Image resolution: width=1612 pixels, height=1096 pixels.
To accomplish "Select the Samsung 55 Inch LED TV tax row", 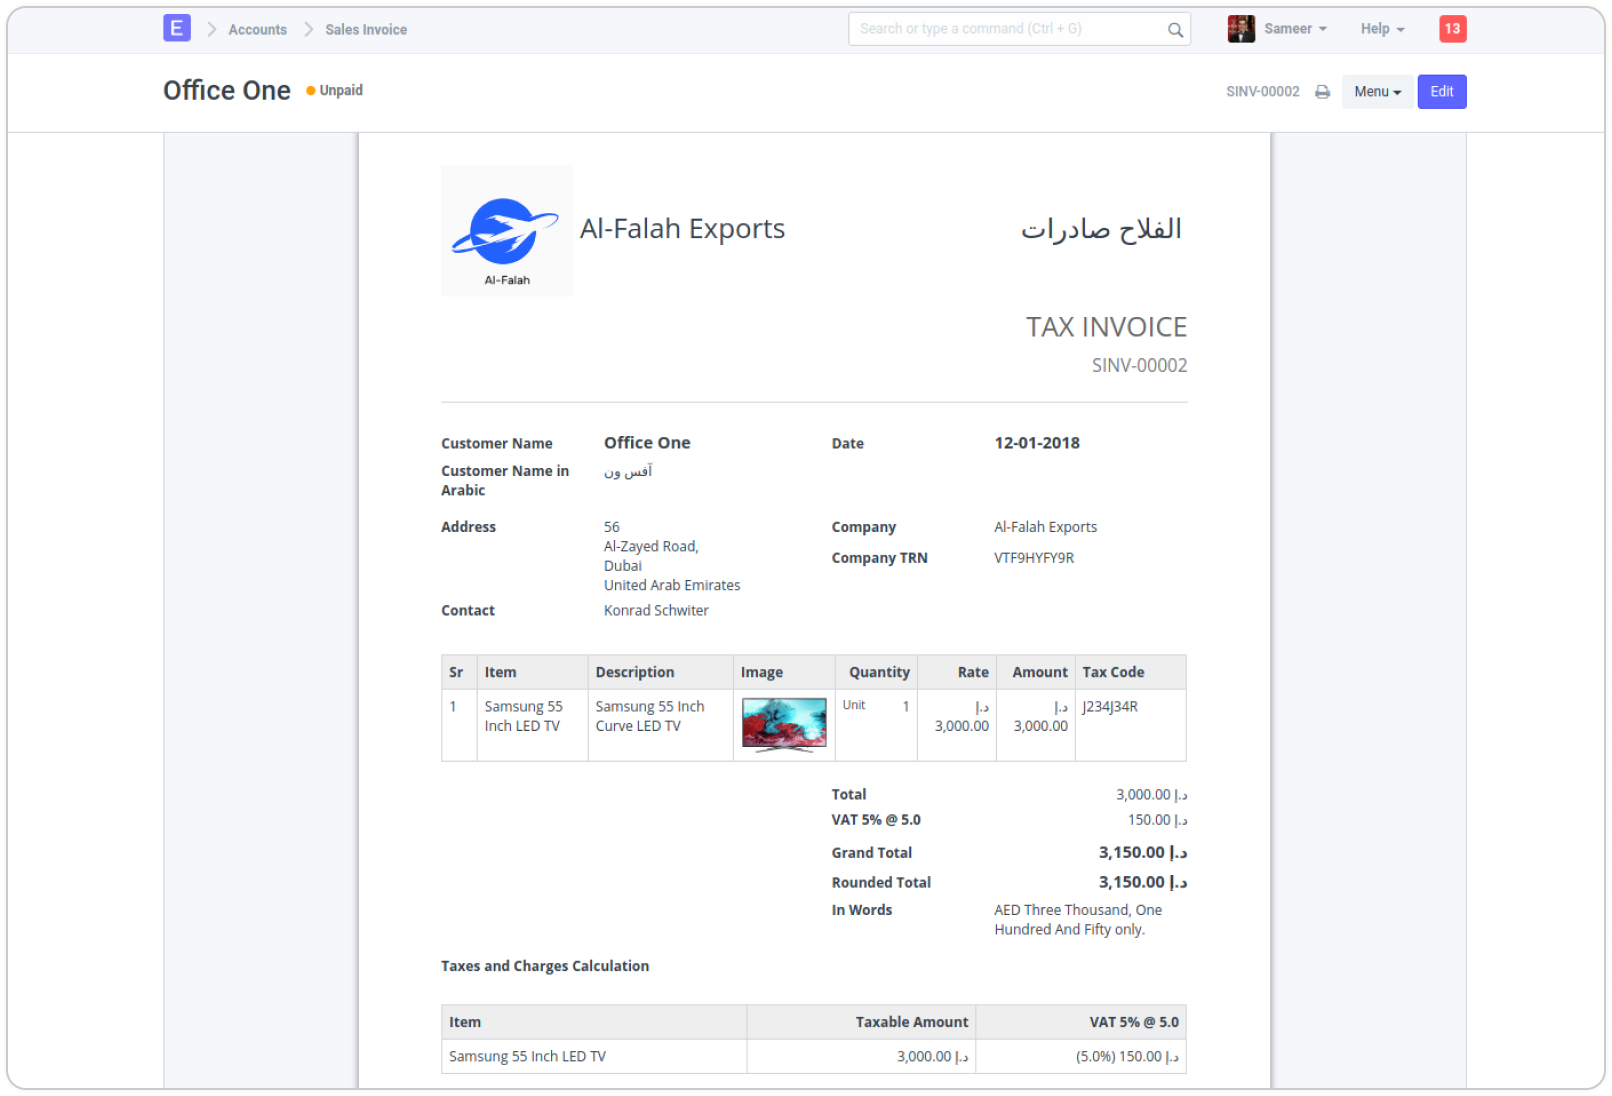I will coord(813,1057).
